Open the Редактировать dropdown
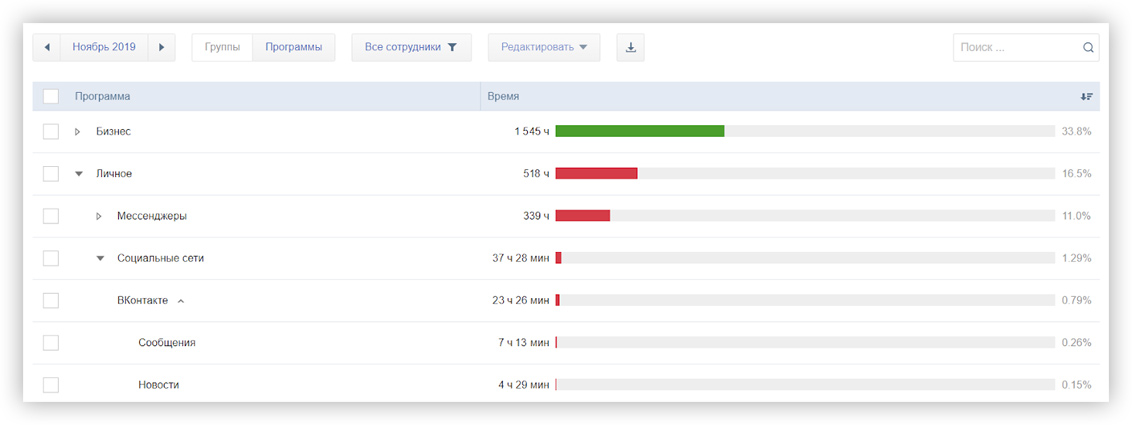This screenshot has width=1132, height=425. [x=543, y=47]
